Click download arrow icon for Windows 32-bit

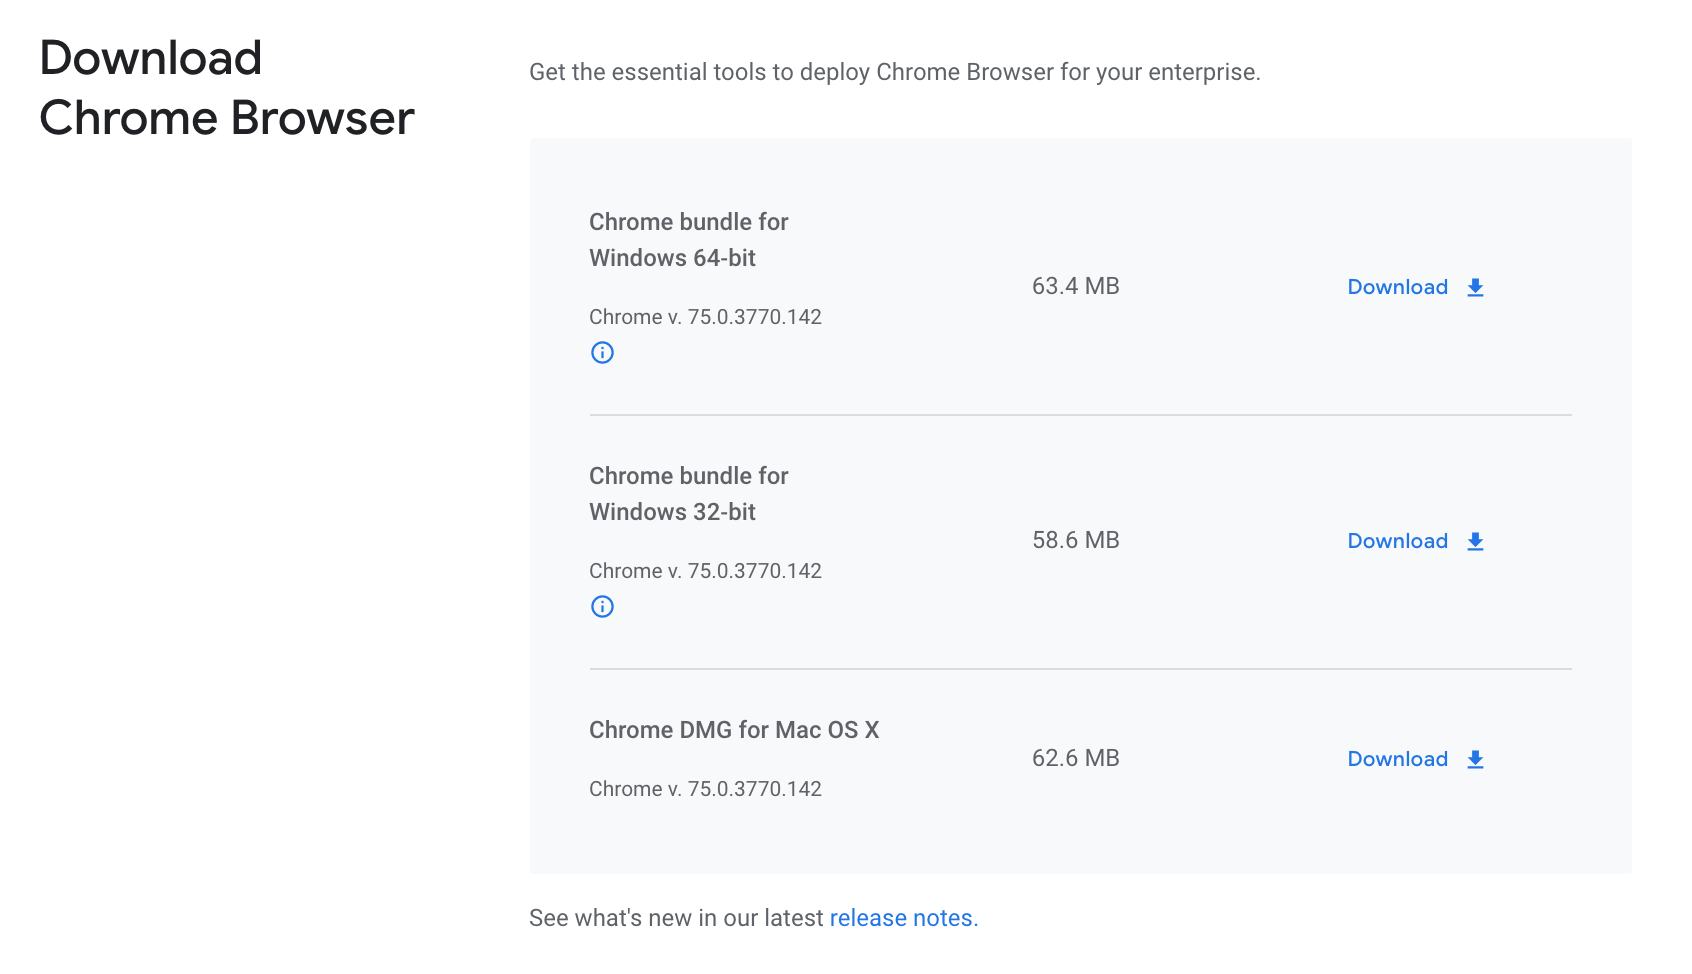(x=1475, y=541)
